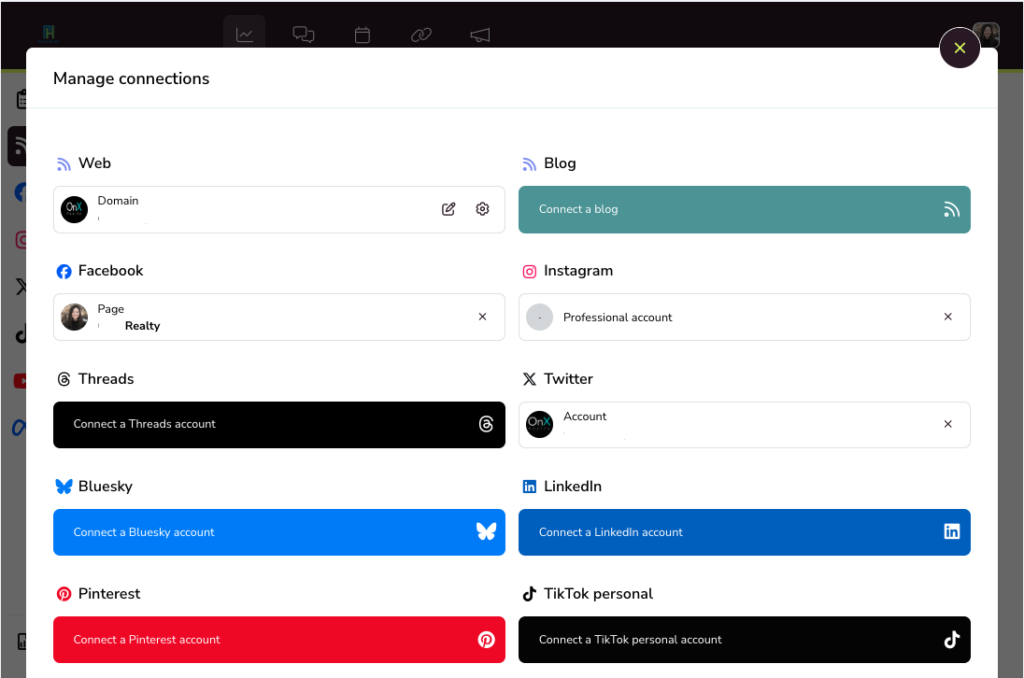Click Connect a Threads account

click(x=279, y=425)
